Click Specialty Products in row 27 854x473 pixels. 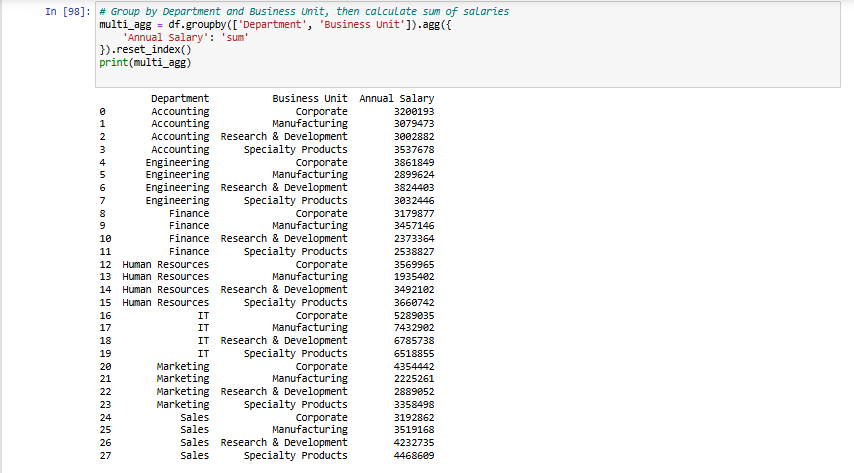coord(295,456)
